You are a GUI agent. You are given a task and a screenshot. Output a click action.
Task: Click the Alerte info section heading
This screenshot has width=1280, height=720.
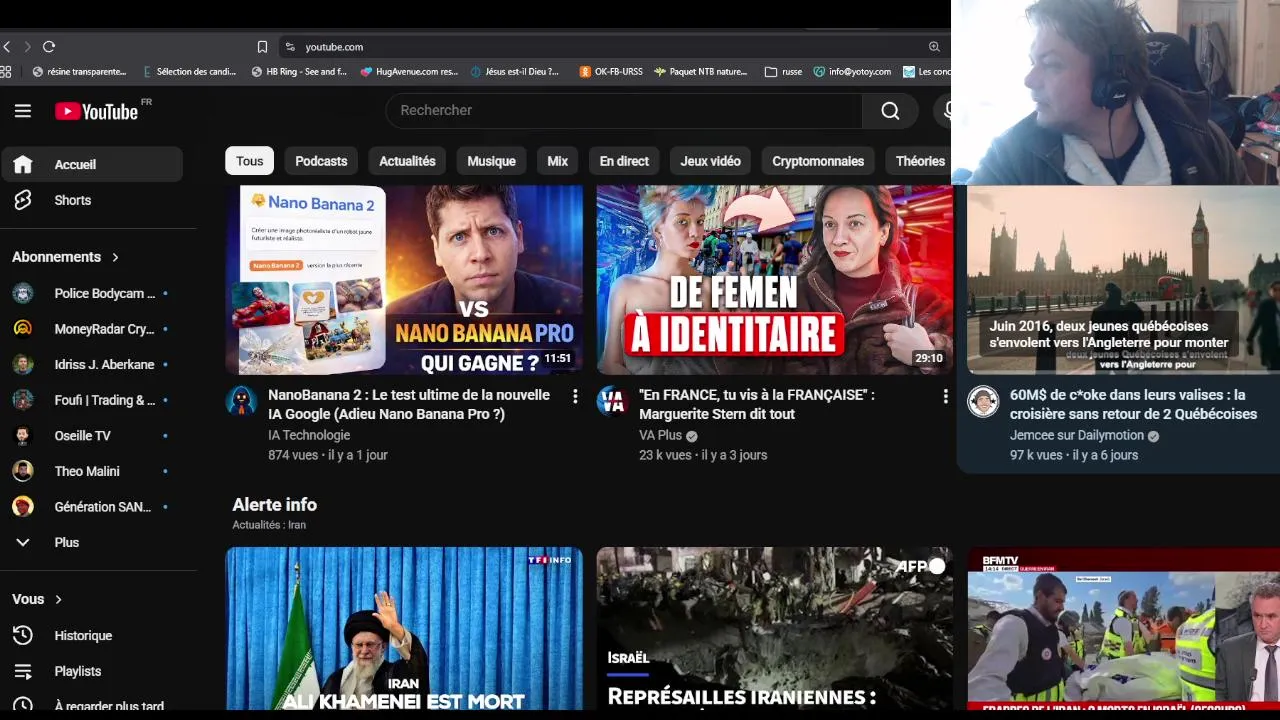(275, 505)
